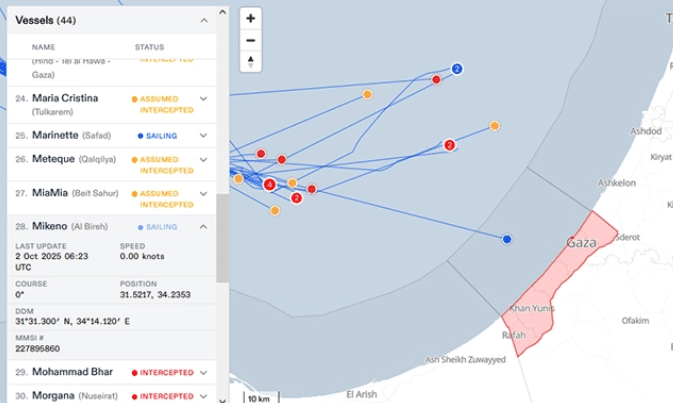This screenshot has width=673, height=403.
Task: Collapse the expanded Mikeno details
Action: pos(204,227)
